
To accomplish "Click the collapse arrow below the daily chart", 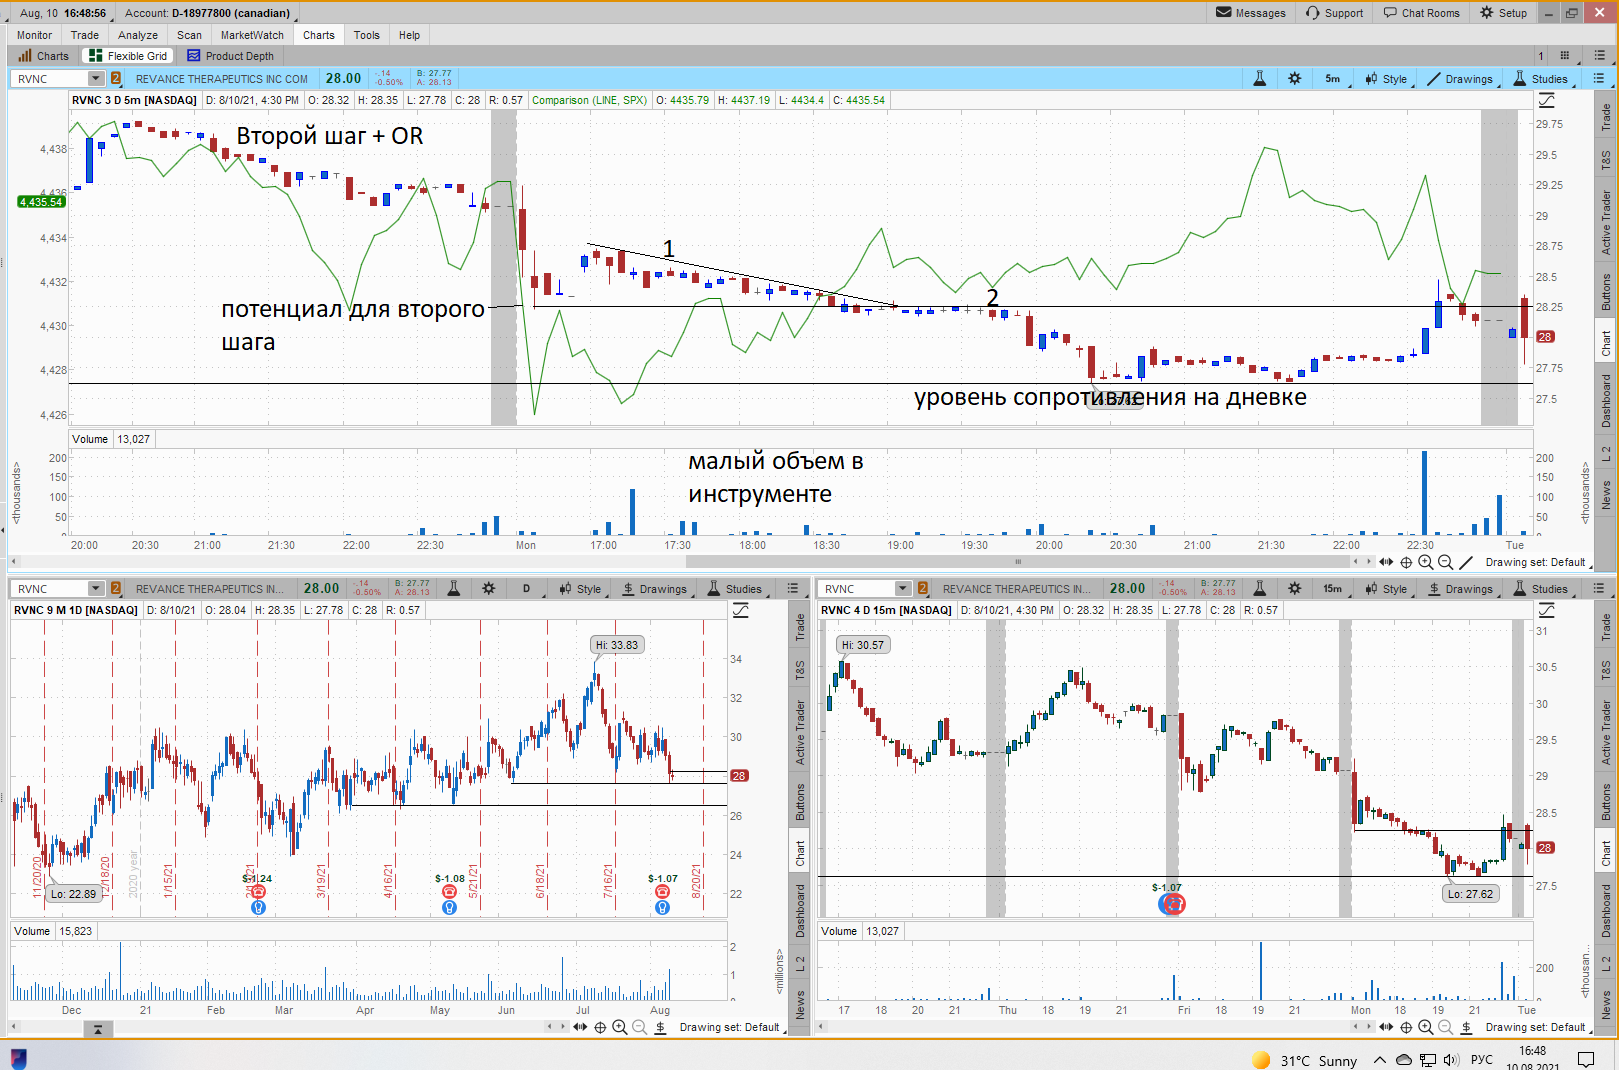I will pos(97,1028).
